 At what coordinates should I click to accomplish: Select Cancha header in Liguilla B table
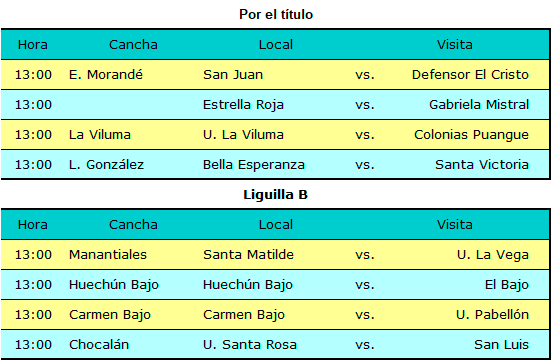(133, 225)
